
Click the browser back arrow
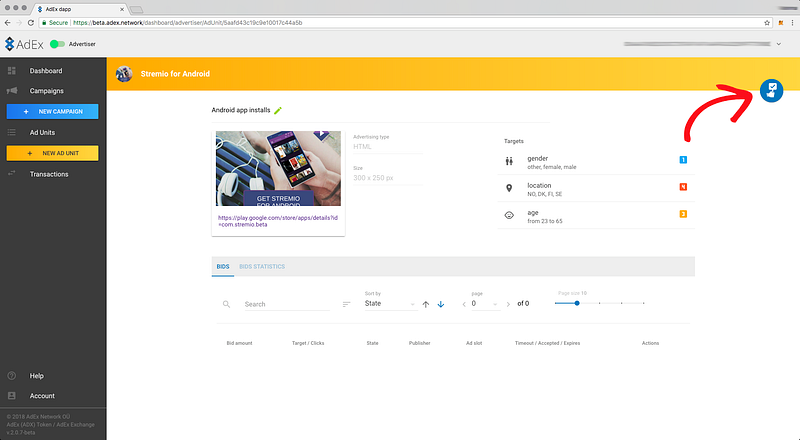7,22
